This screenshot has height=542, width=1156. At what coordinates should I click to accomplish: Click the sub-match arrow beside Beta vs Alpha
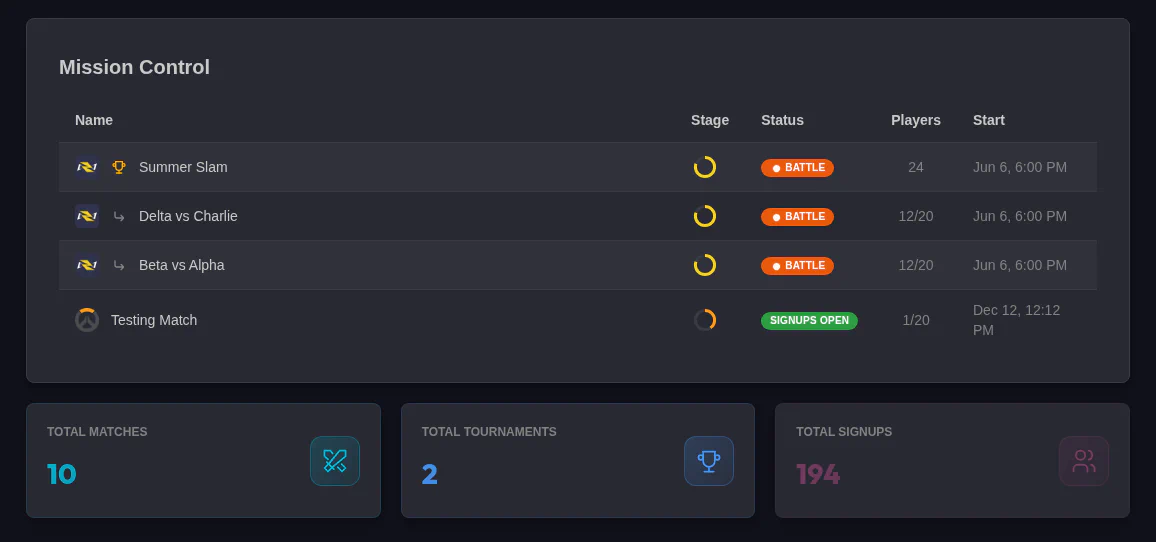pyautogui.click(x=119, y=265)
